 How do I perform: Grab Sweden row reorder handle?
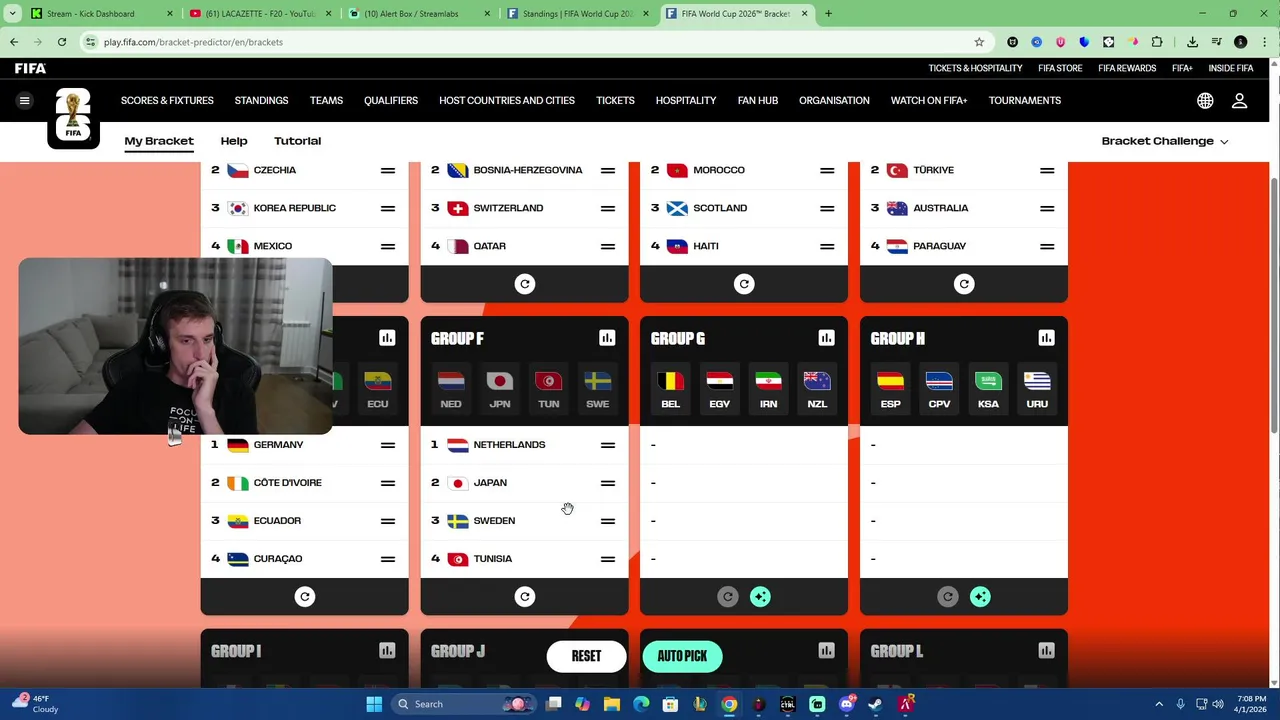pos(607,521)
